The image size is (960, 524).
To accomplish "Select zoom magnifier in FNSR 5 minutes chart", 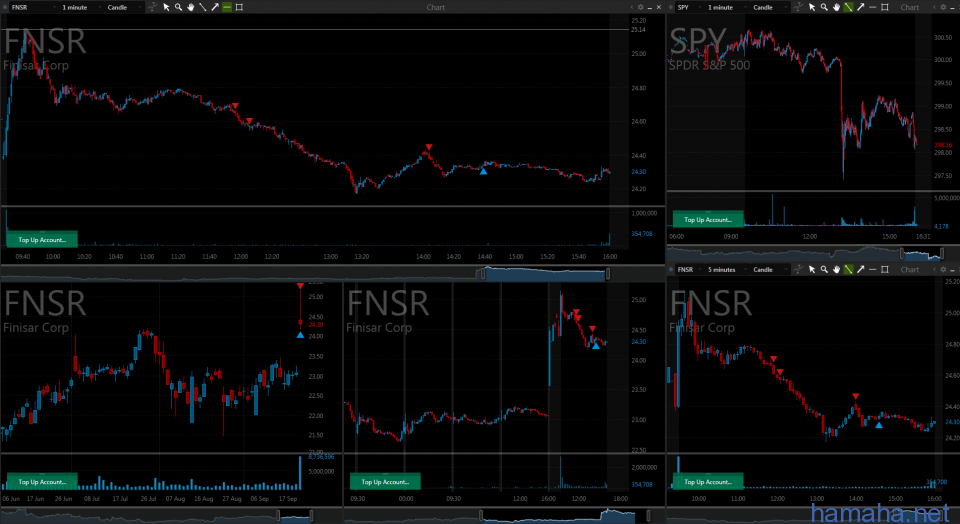I will pos(824,269).
